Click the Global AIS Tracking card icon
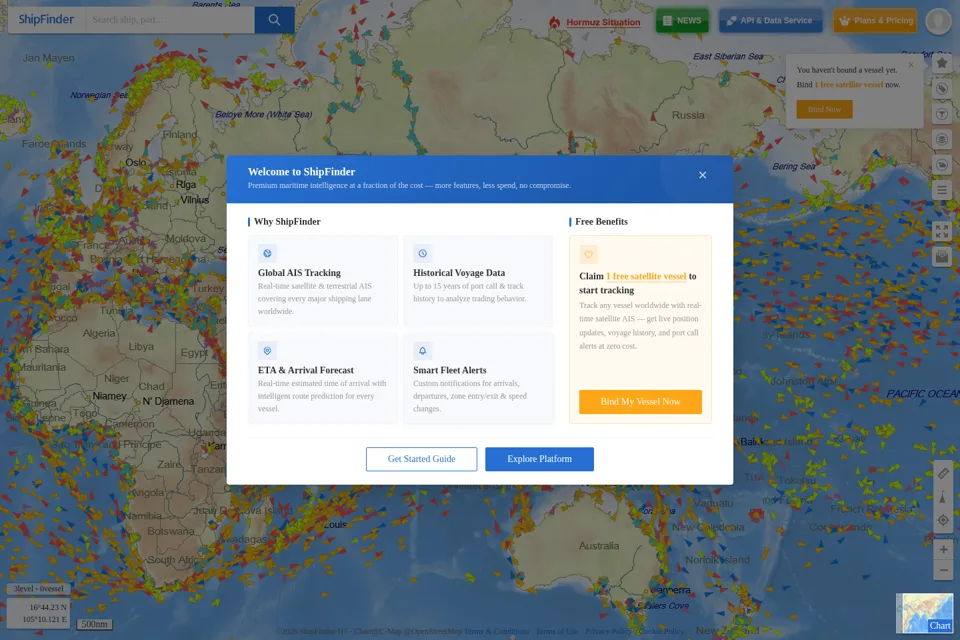960x640 pixels. pyautogui.click(x=267, y=254)
